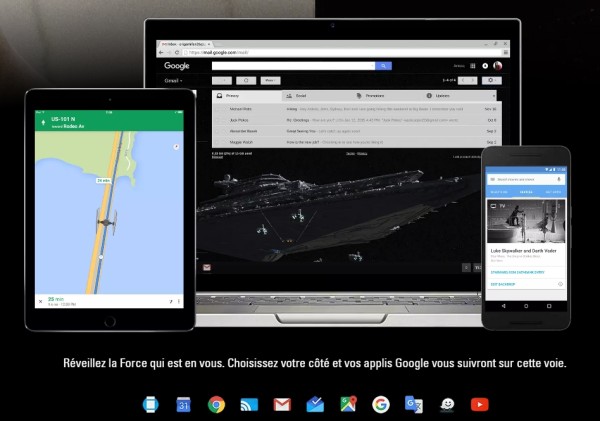
Task: Switch to the Updates inbox tab
Action: pos(456,96)
